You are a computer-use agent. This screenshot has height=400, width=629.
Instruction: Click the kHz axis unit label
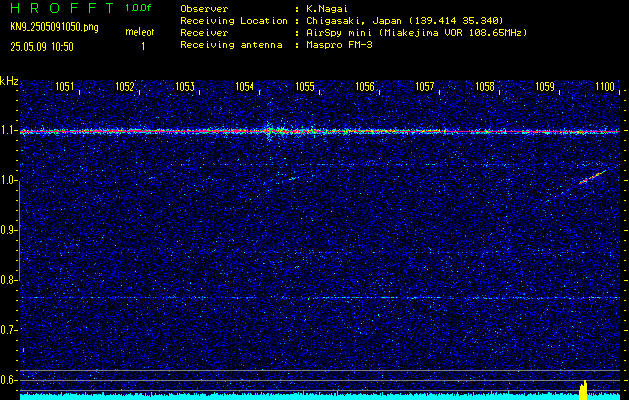9,81
